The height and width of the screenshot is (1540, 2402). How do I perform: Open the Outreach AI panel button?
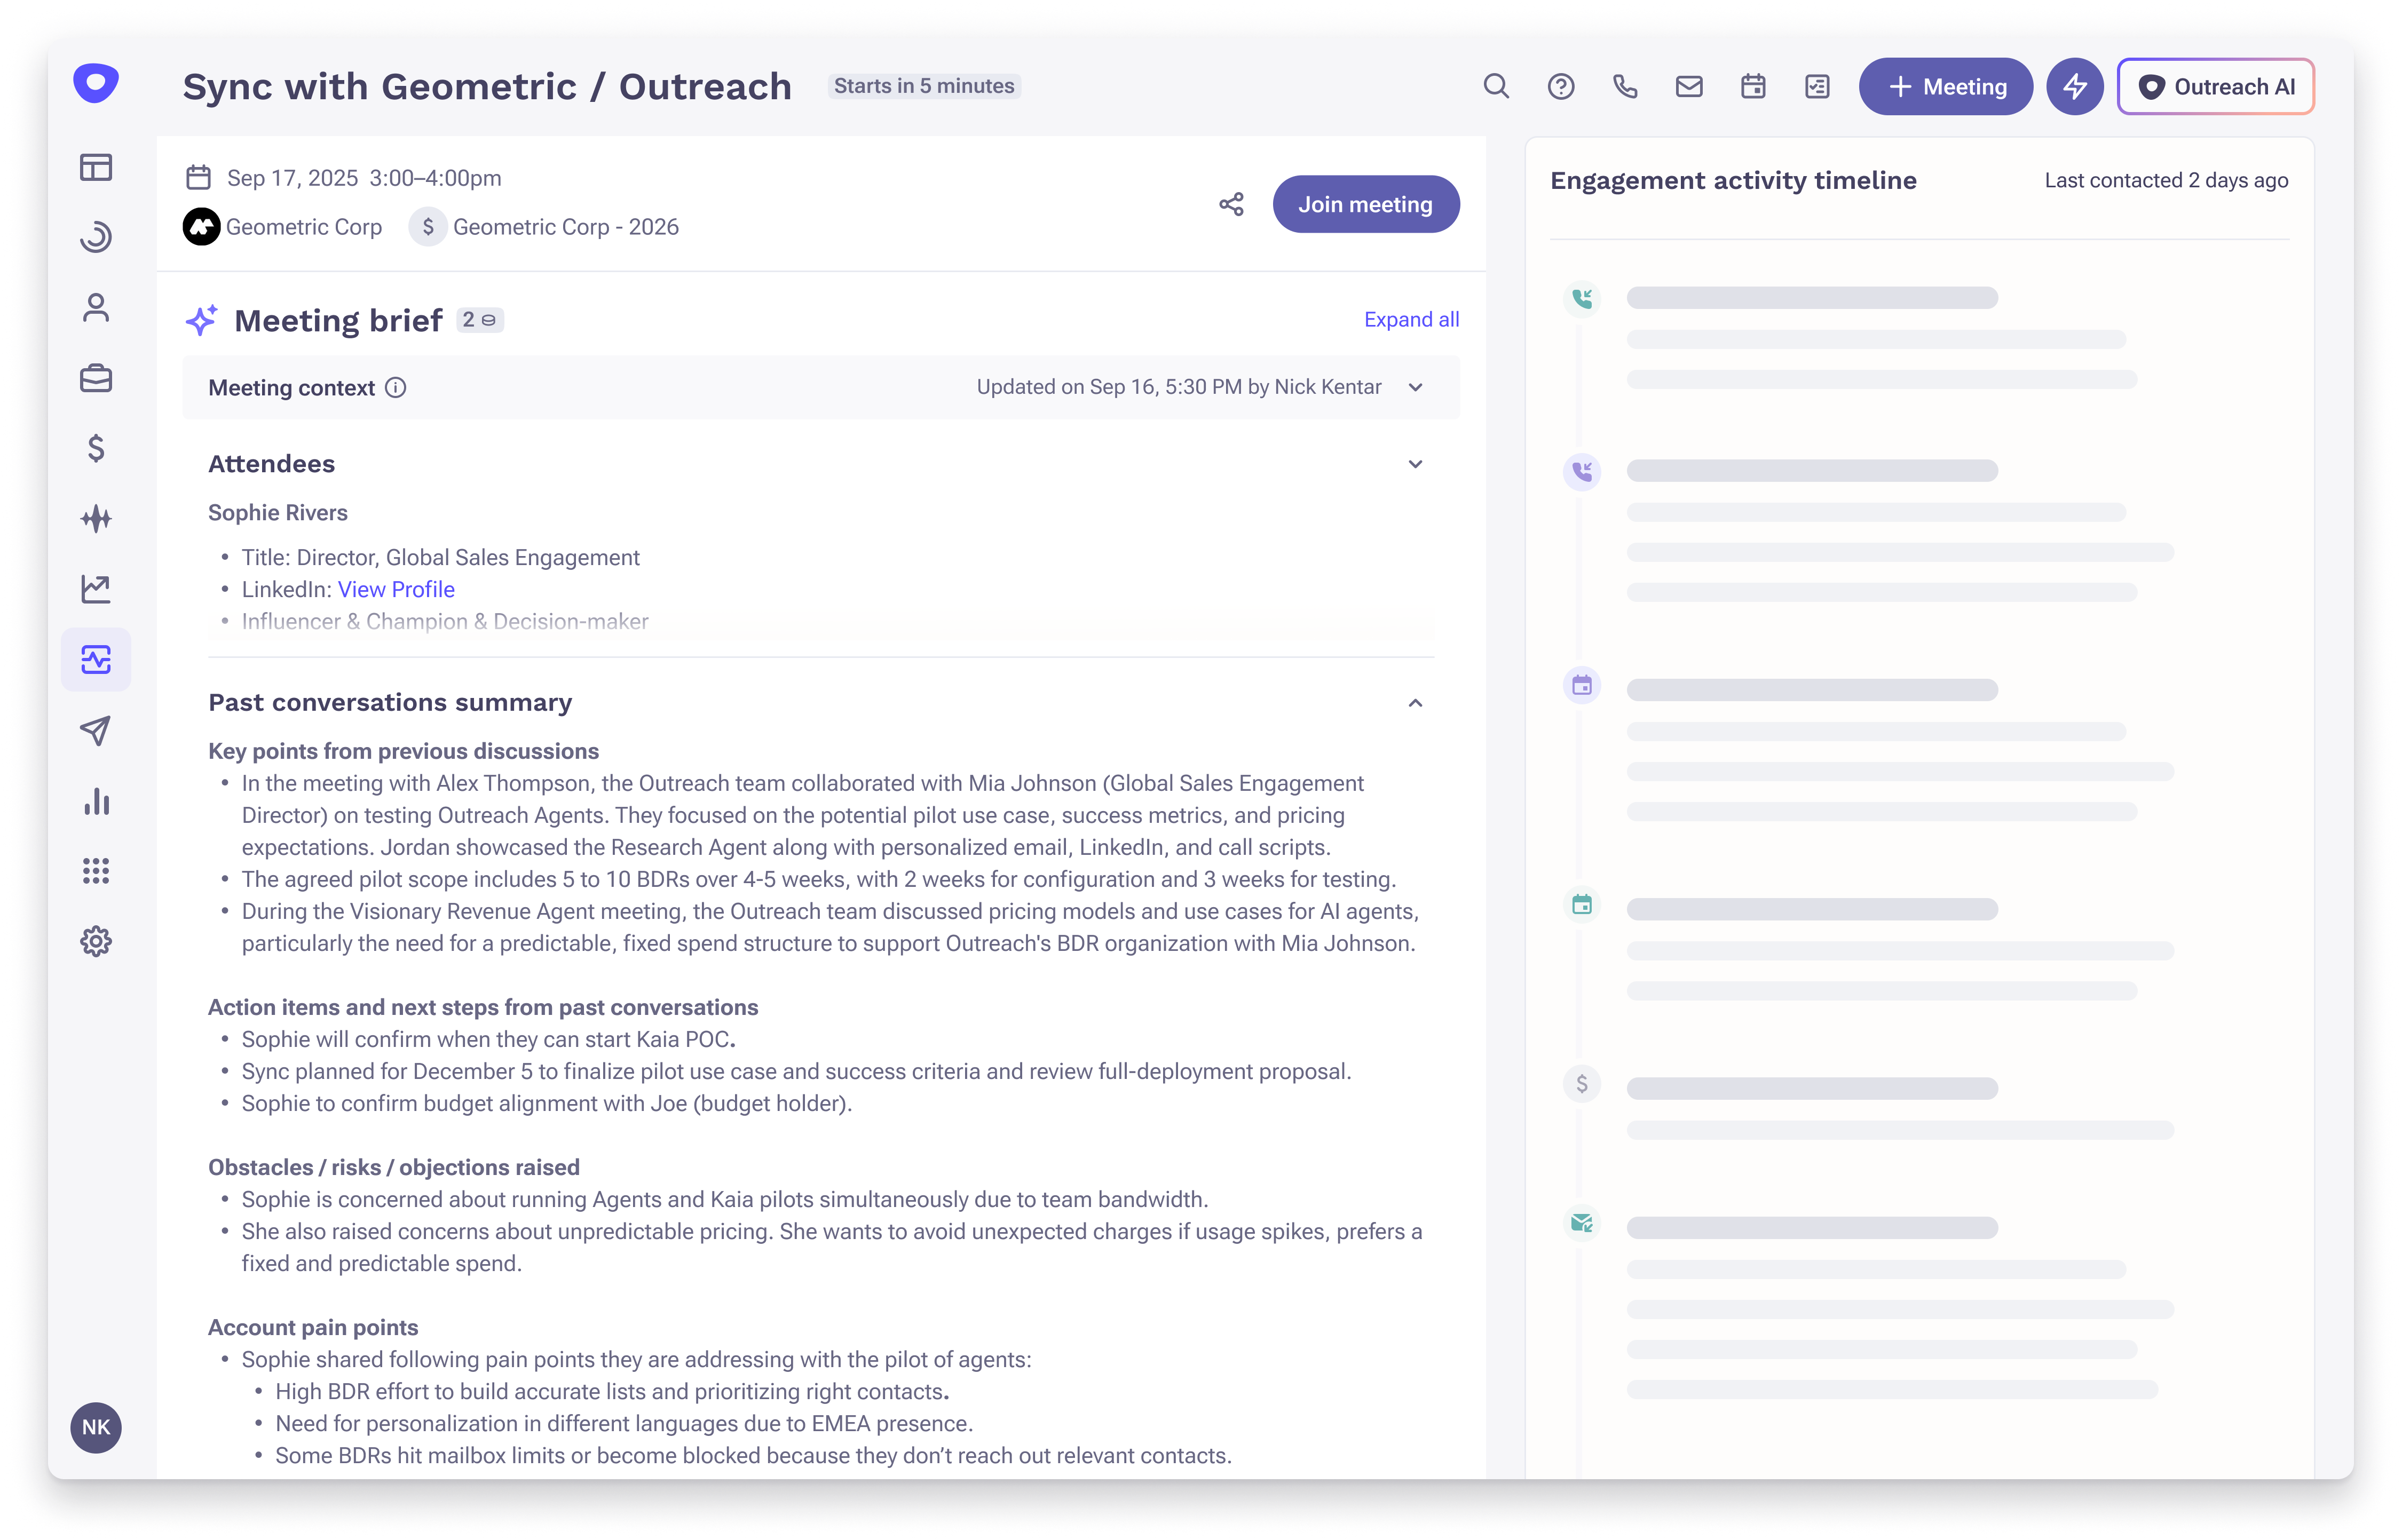[x=2215, y=86]
